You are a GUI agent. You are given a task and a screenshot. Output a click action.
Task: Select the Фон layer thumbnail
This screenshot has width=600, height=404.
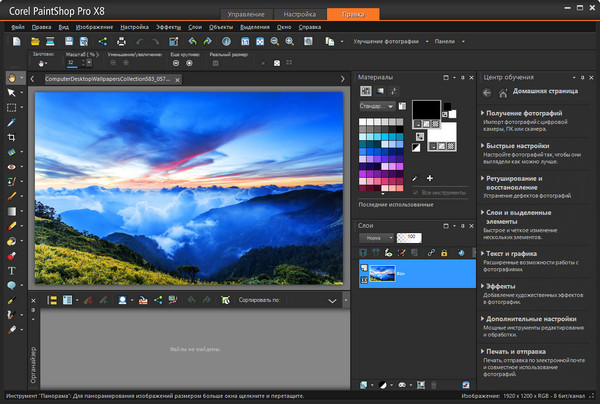[382, 271]
